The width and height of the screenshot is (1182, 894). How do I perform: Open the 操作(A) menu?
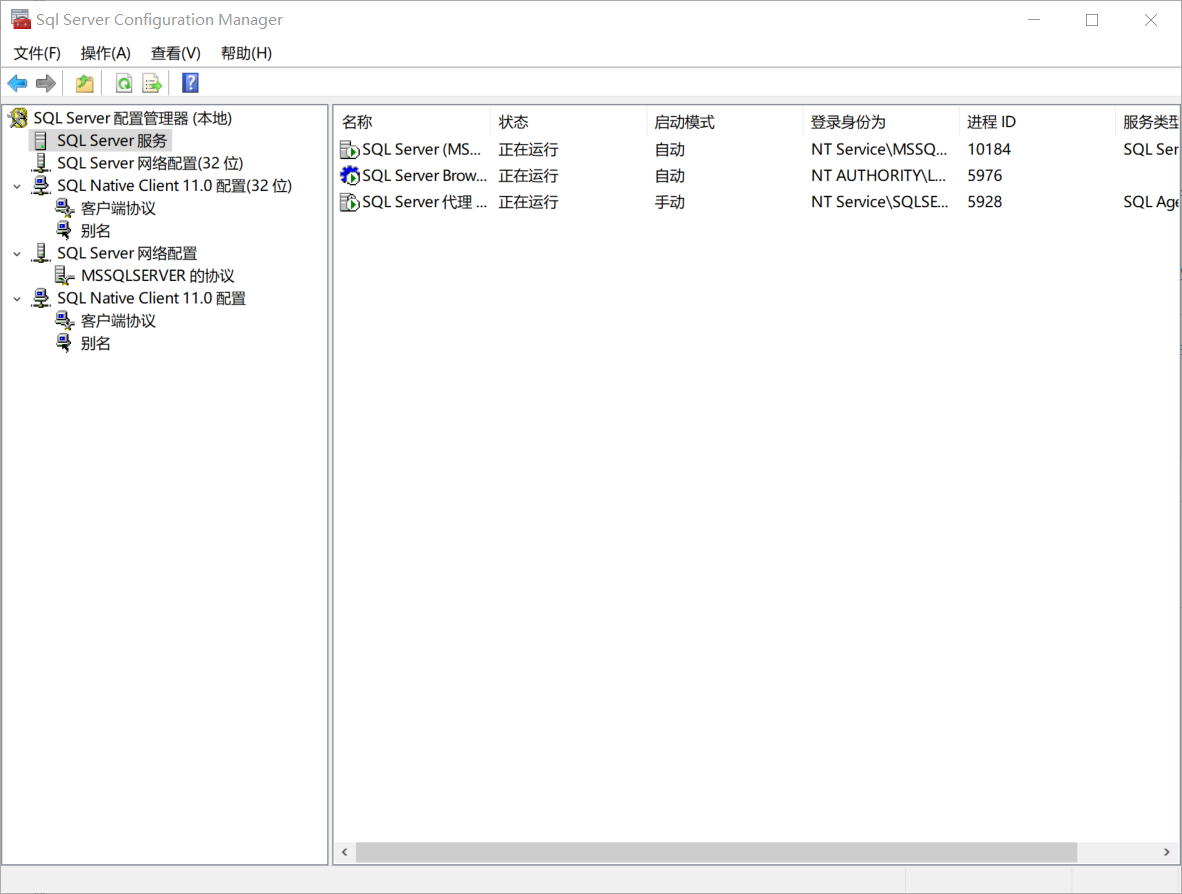click(x=106, y=53)
